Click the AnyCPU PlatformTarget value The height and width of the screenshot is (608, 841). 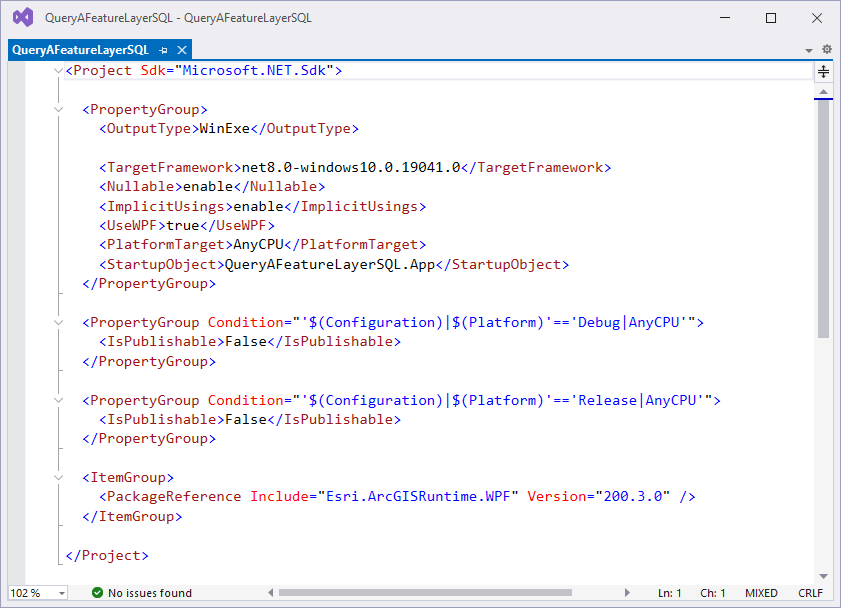(258, 244)
